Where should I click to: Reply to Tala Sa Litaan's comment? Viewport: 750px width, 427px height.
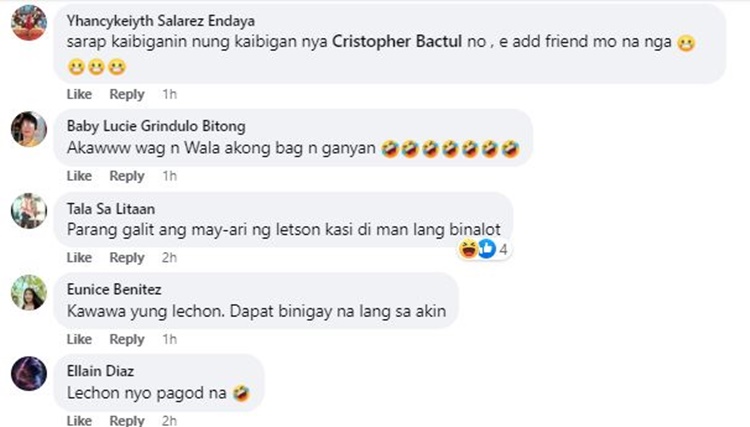click(x=127, y=258)
